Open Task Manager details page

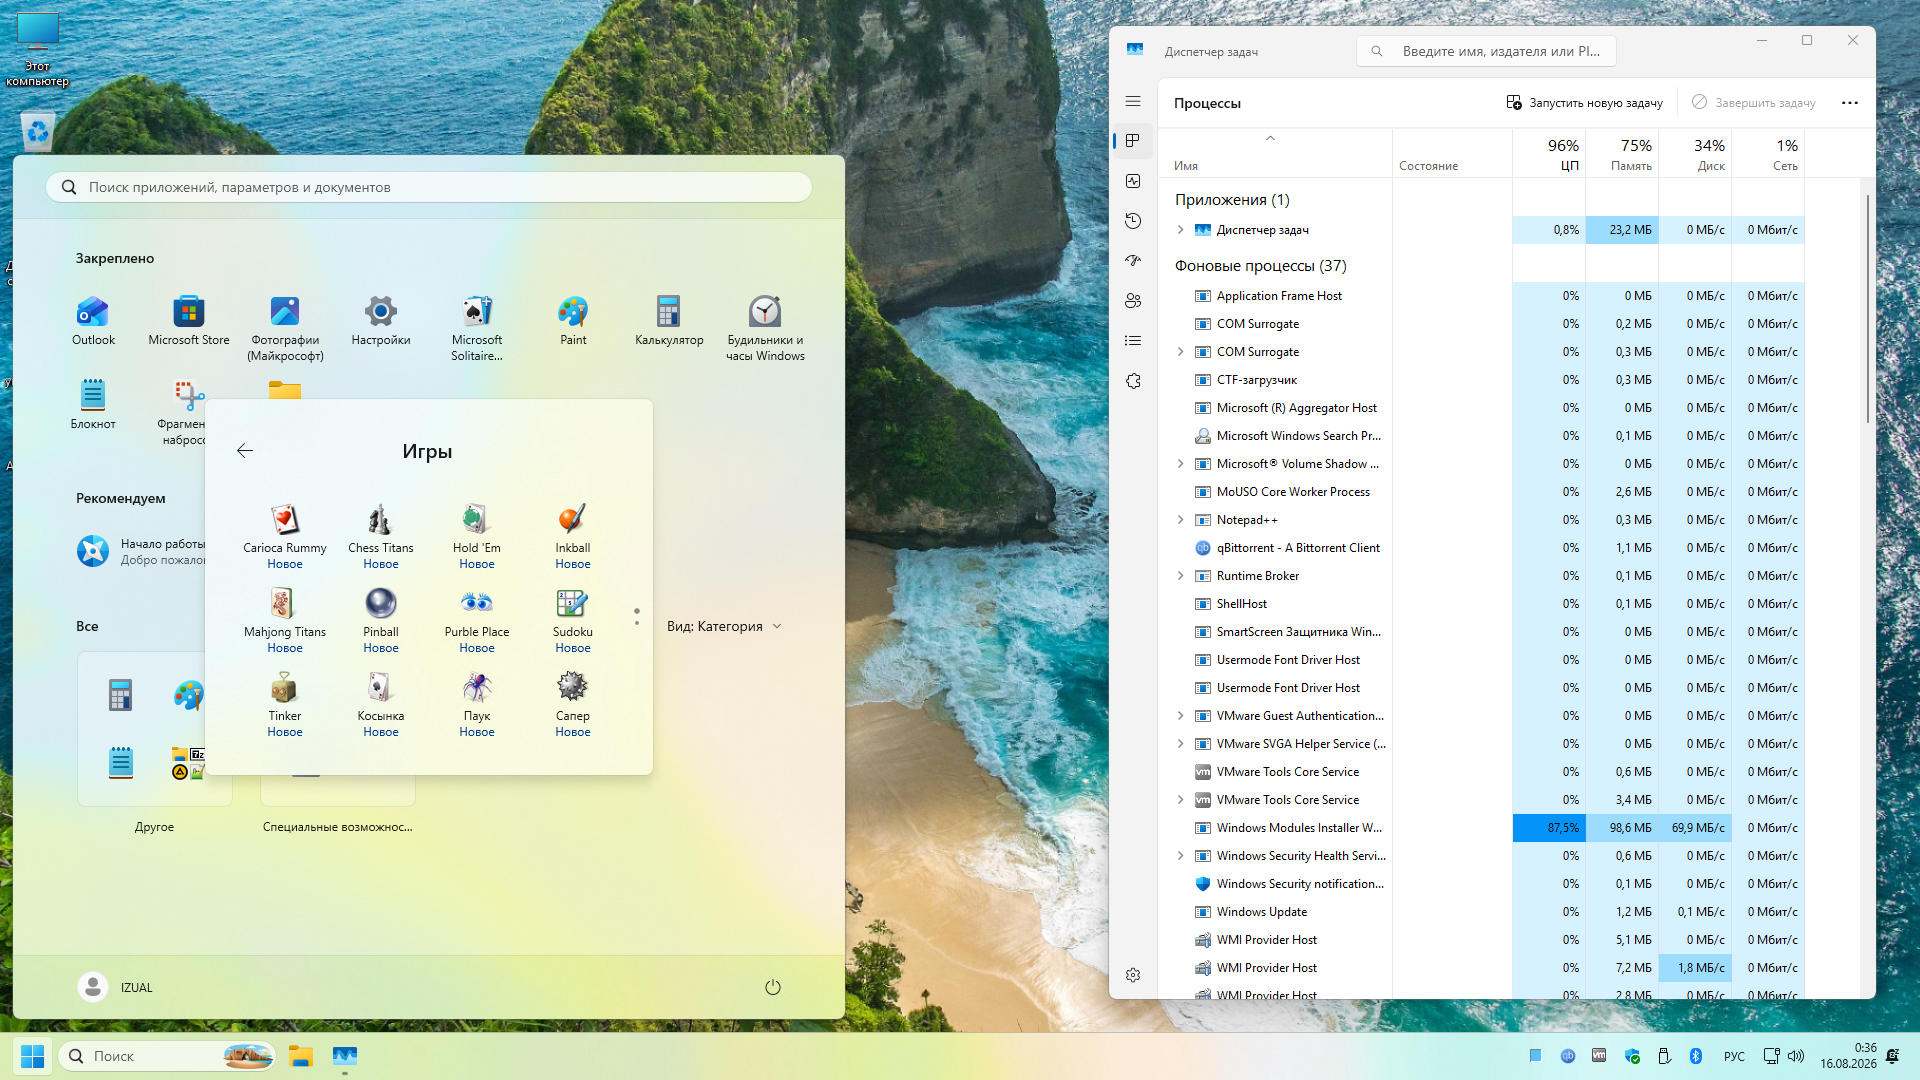1133,341
